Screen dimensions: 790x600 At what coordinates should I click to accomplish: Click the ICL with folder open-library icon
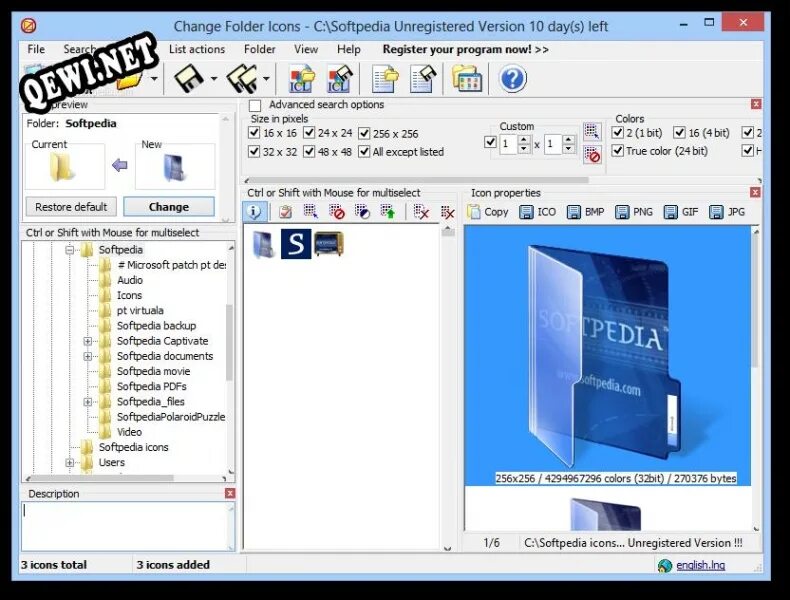[x=301, y=79]
